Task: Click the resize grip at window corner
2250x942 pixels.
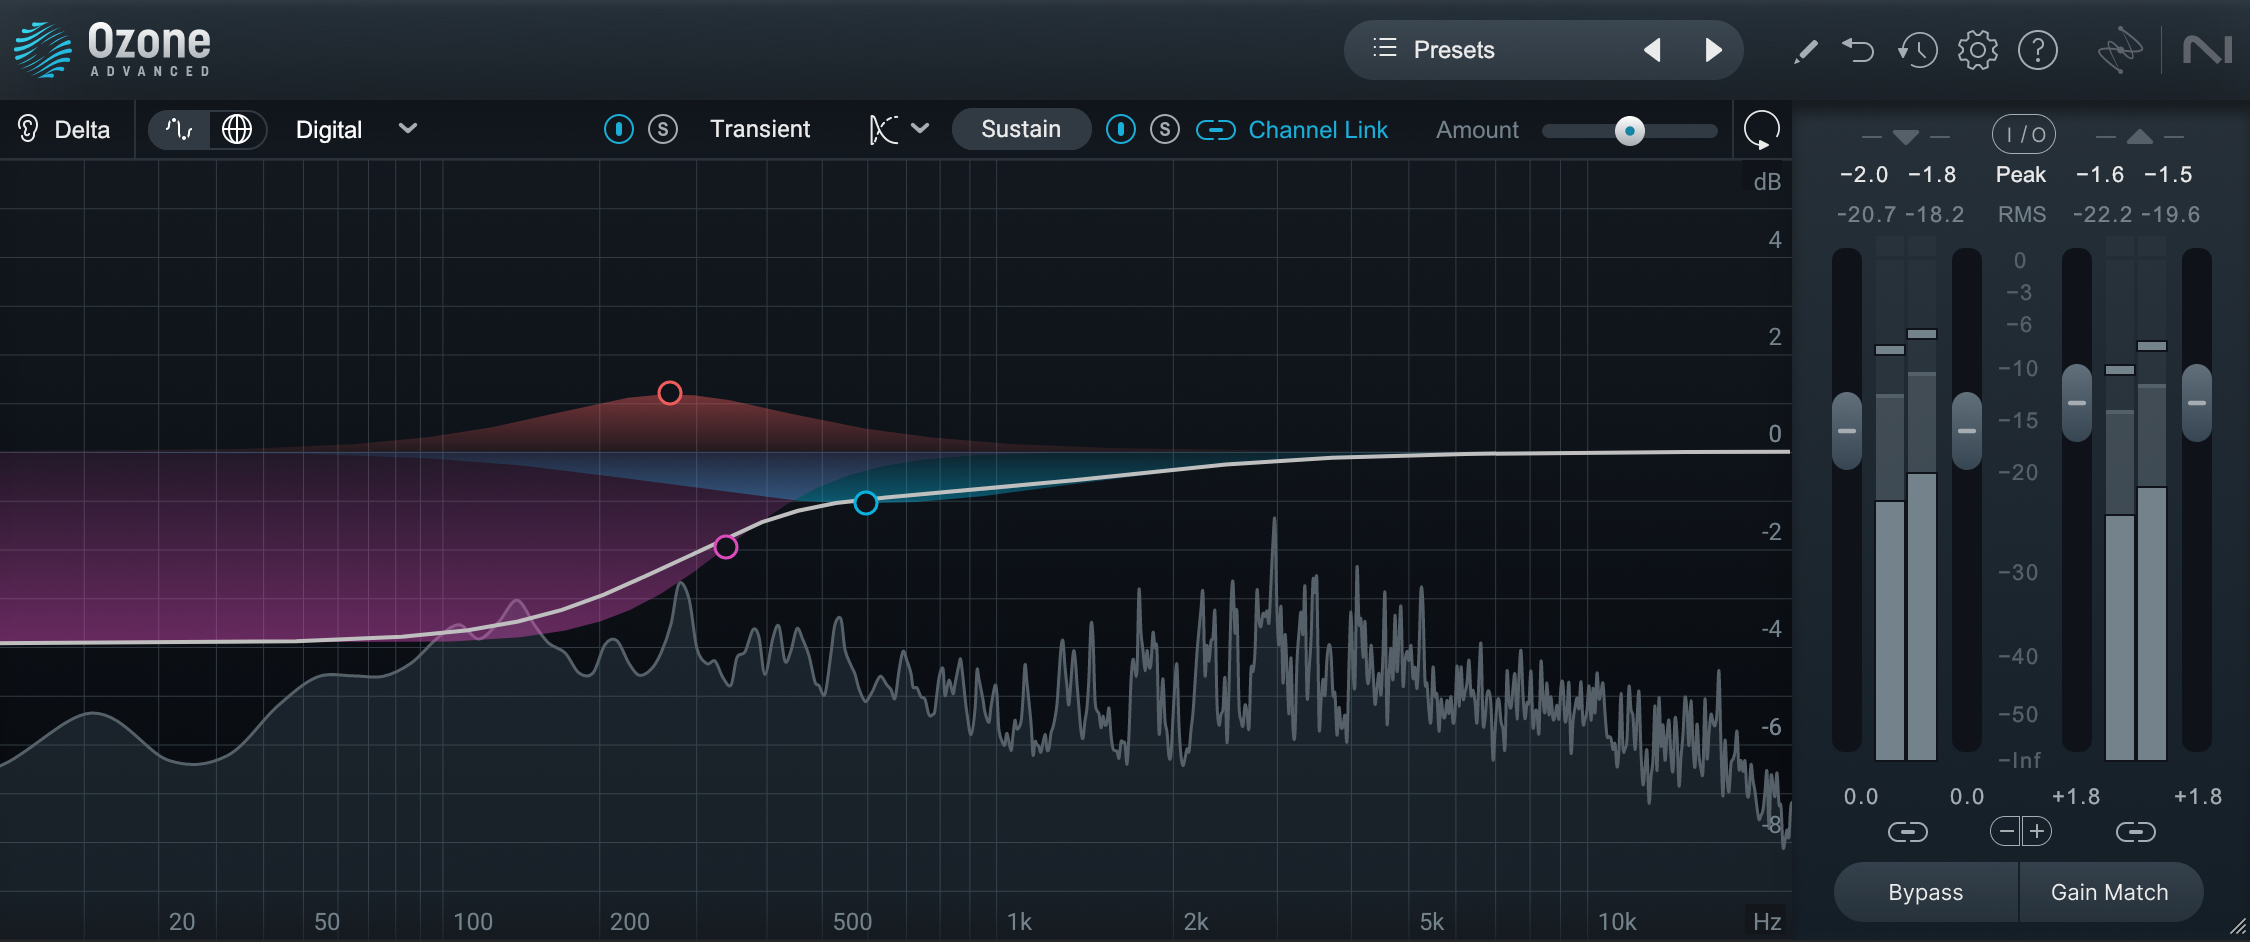Action: point(2237,929)
